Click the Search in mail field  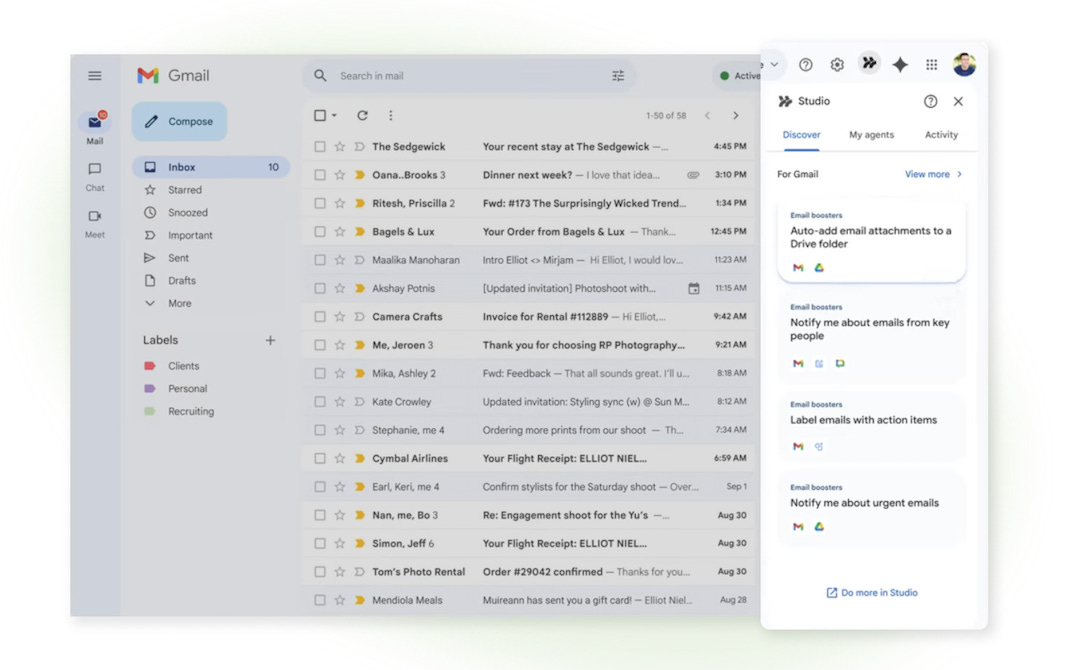coord(469,76)
